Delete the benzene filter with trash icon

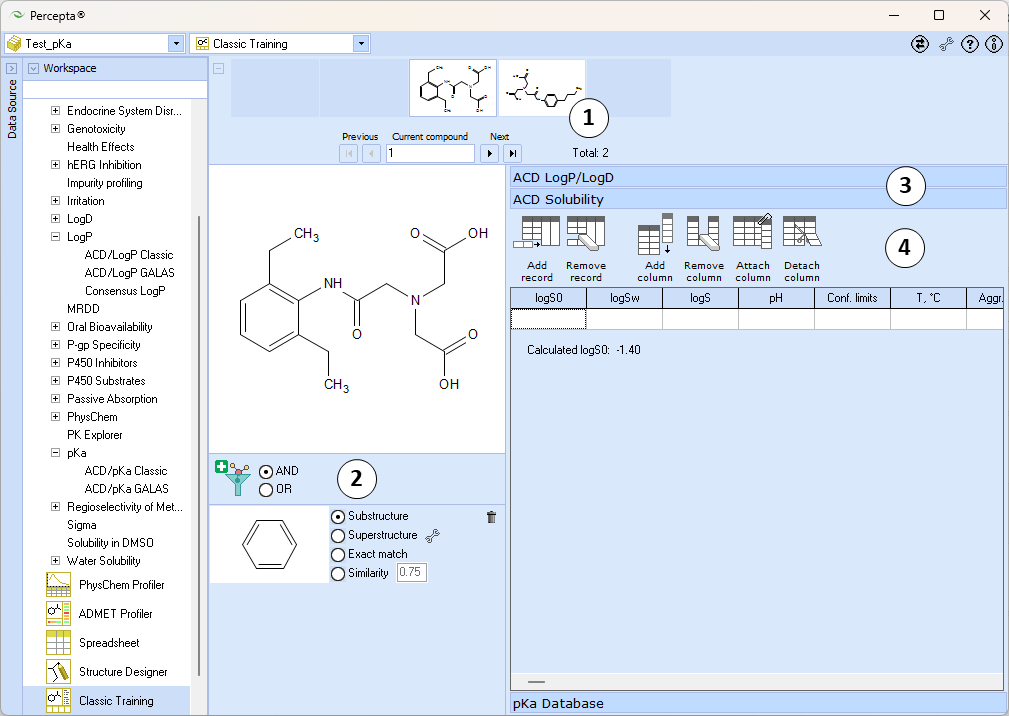492,517
